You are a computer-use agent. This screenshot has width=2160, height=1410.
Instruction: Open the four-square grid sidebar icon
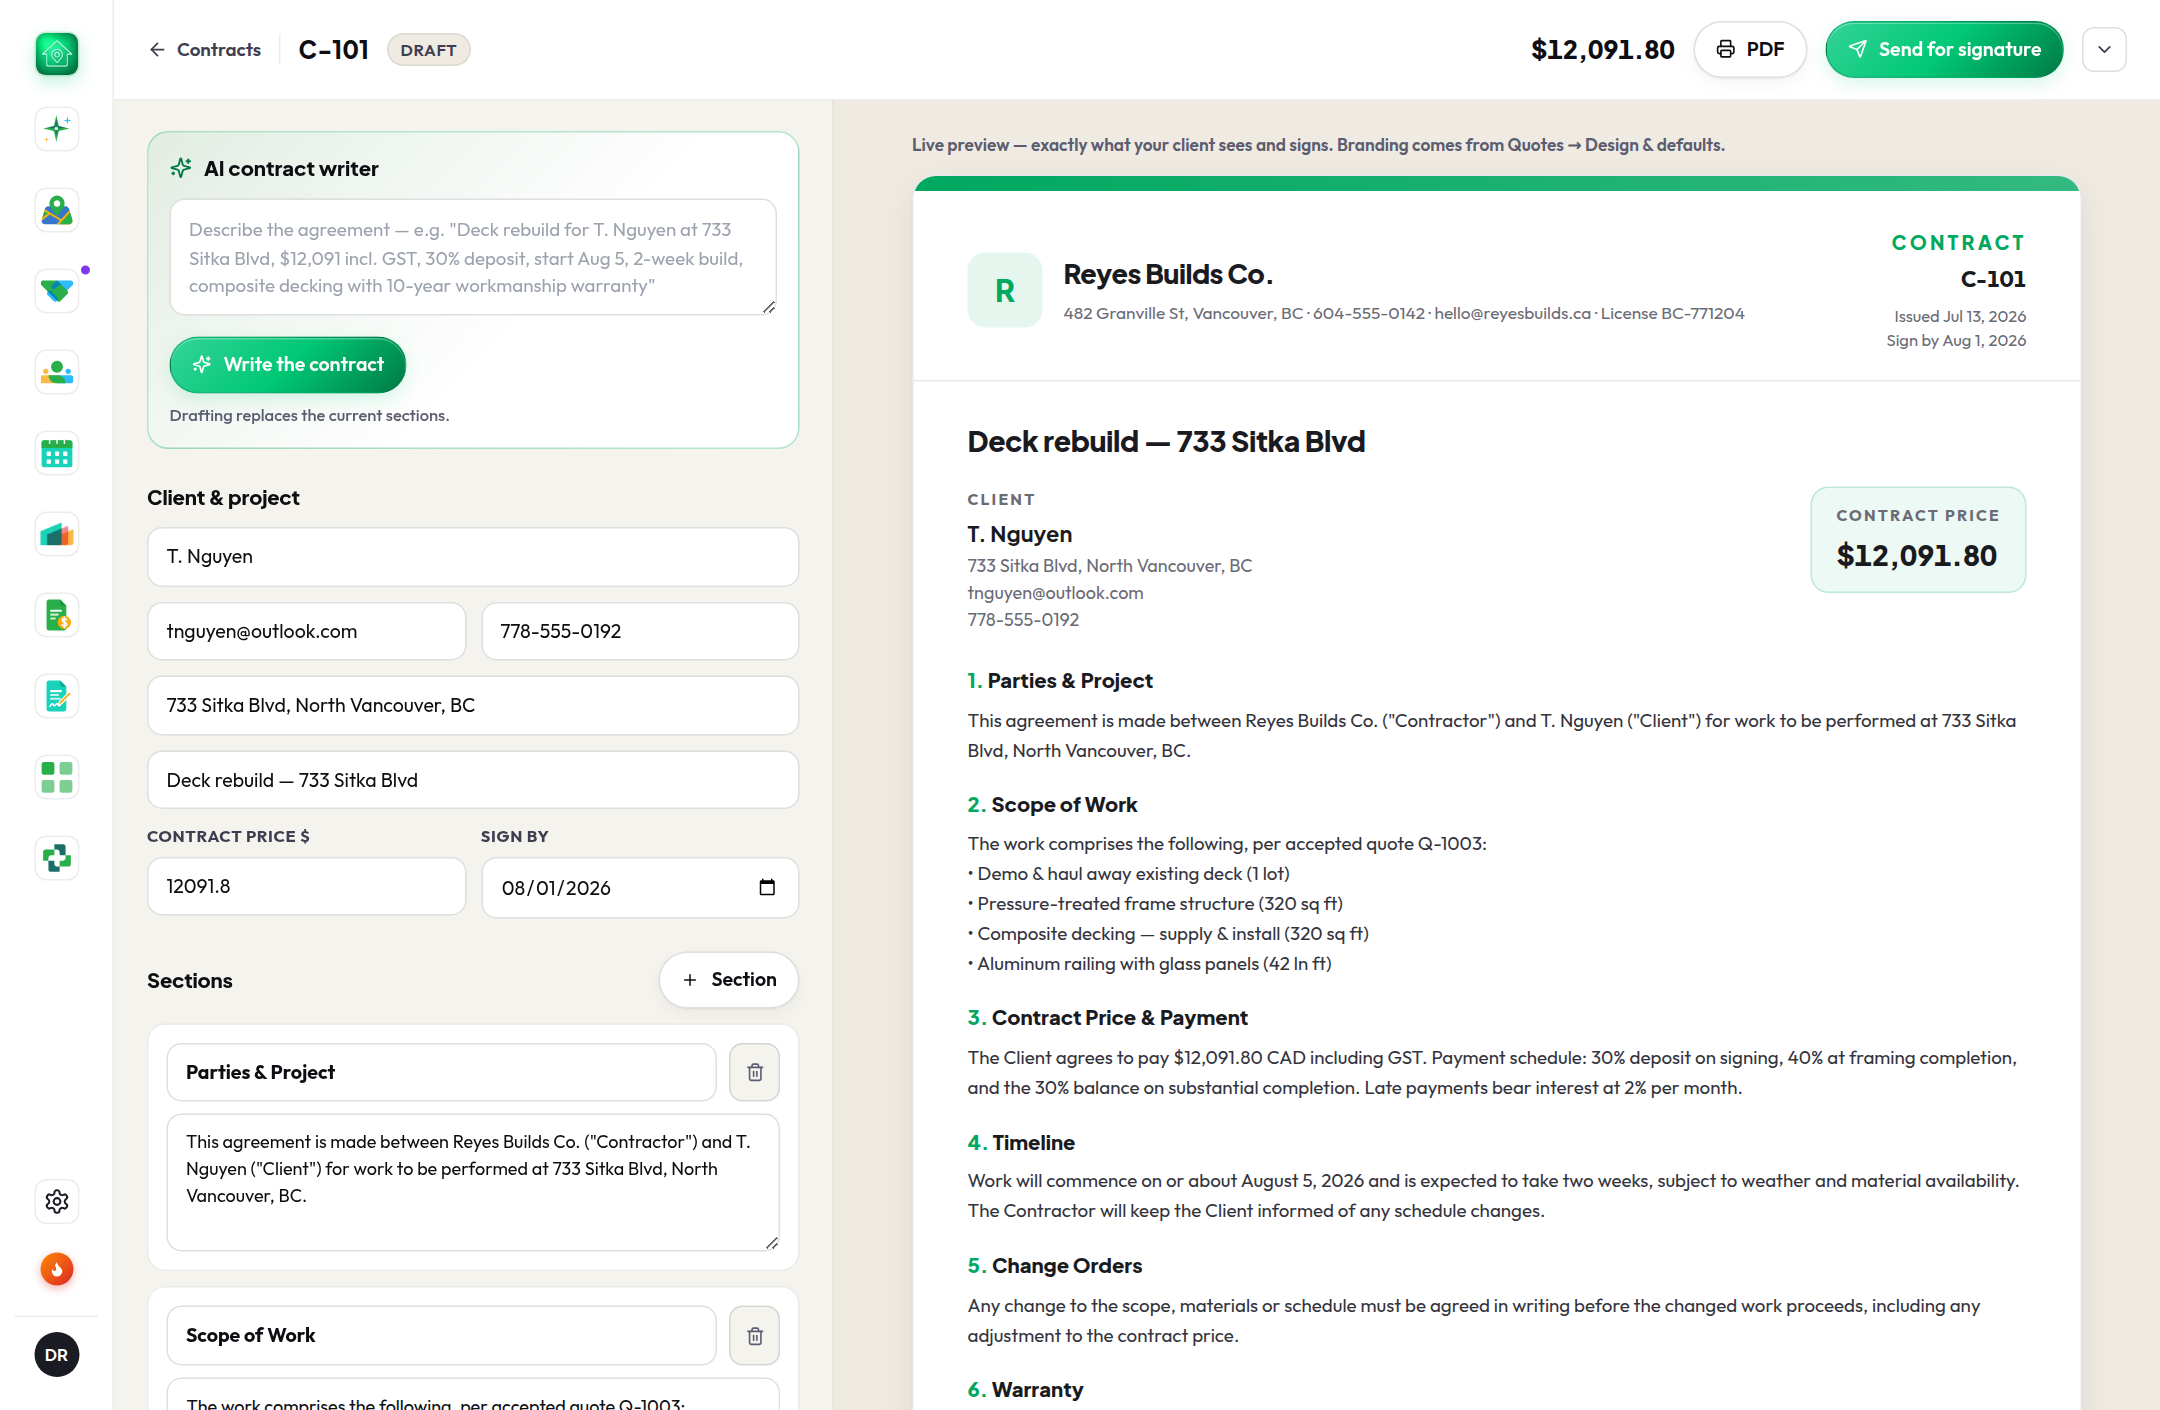coord(57,777)
